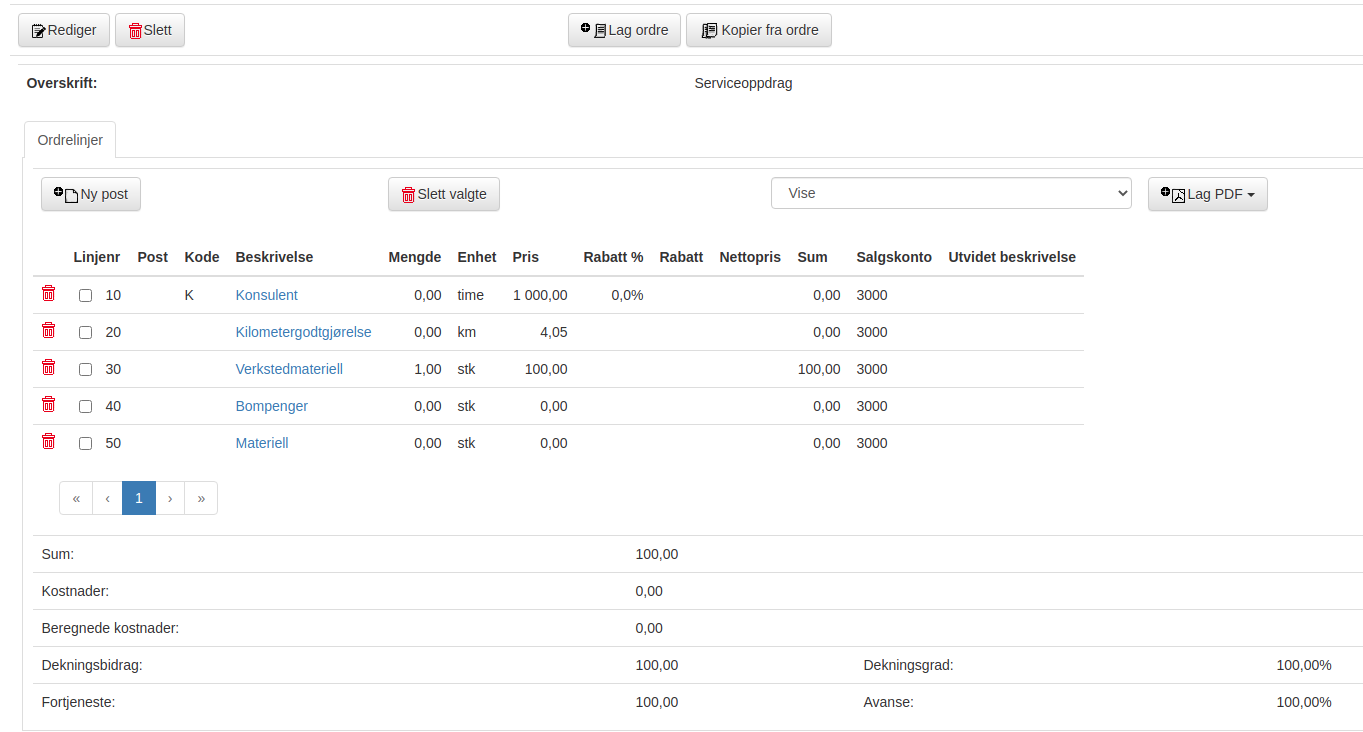Delete the Kilometergodtgjørelse line with trash icon
1363x732 pixels.
point(48,330)
